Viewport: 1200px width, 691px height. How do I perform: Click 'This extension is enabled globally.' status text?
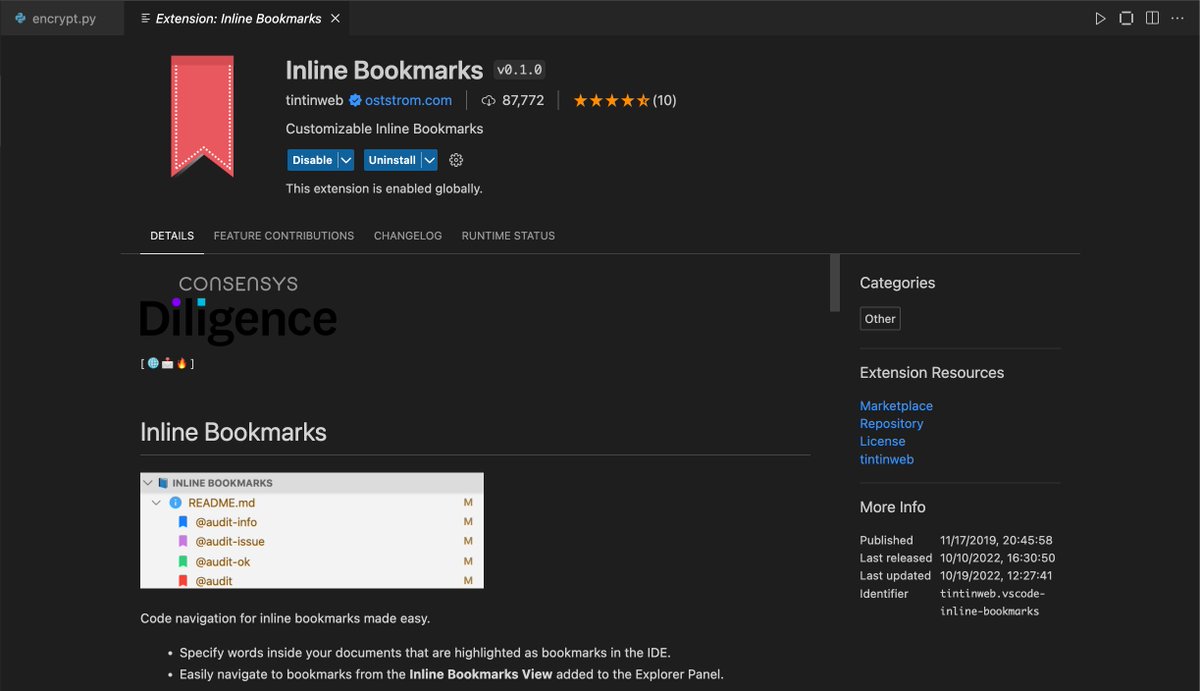click(384, 188)
